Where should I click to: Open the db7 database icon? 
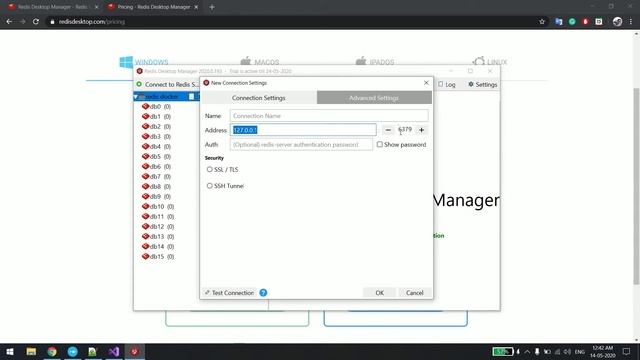(145, 176)
